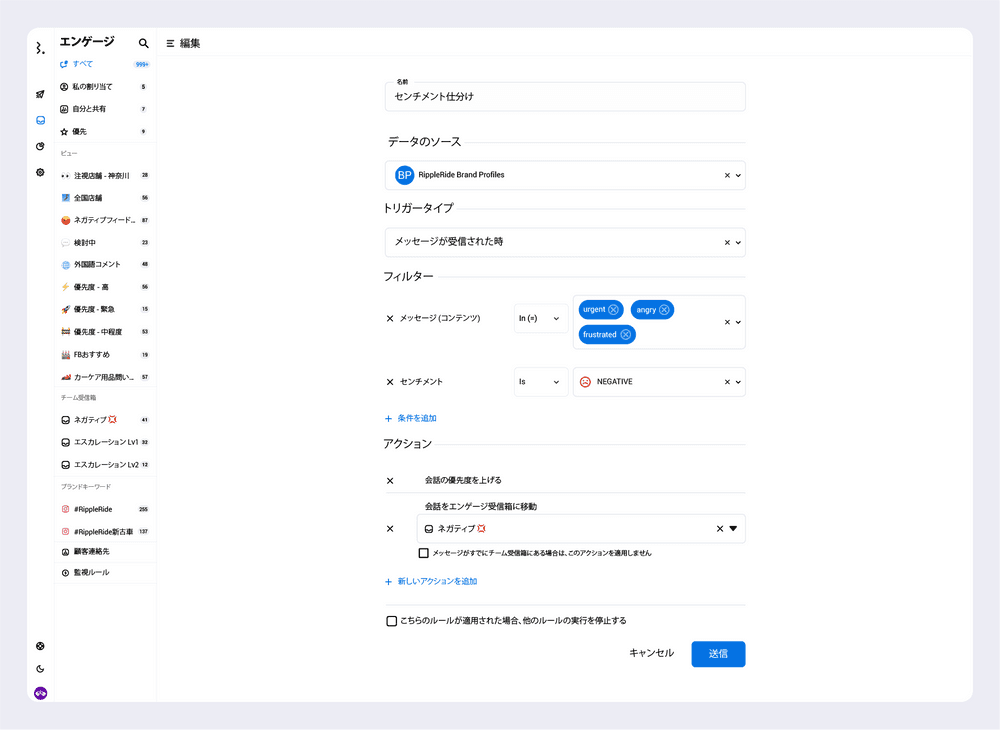The width and height of the screenshot is (1000, 730).
Task: Click the 名前 input field
Action: pos(565,97)
